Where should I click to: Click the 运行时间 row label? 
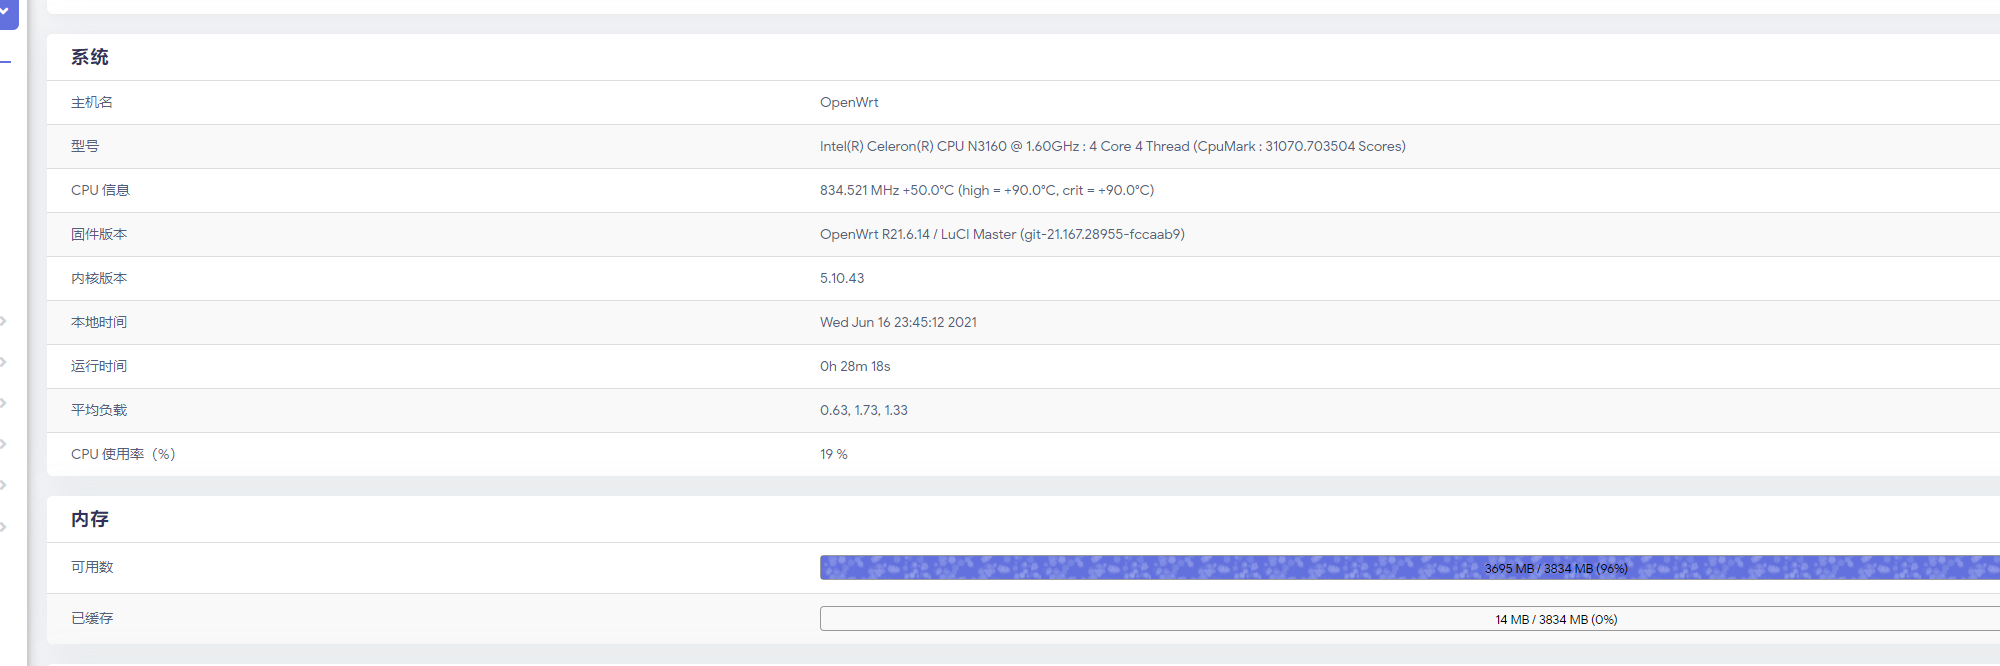tap(99, 366)
